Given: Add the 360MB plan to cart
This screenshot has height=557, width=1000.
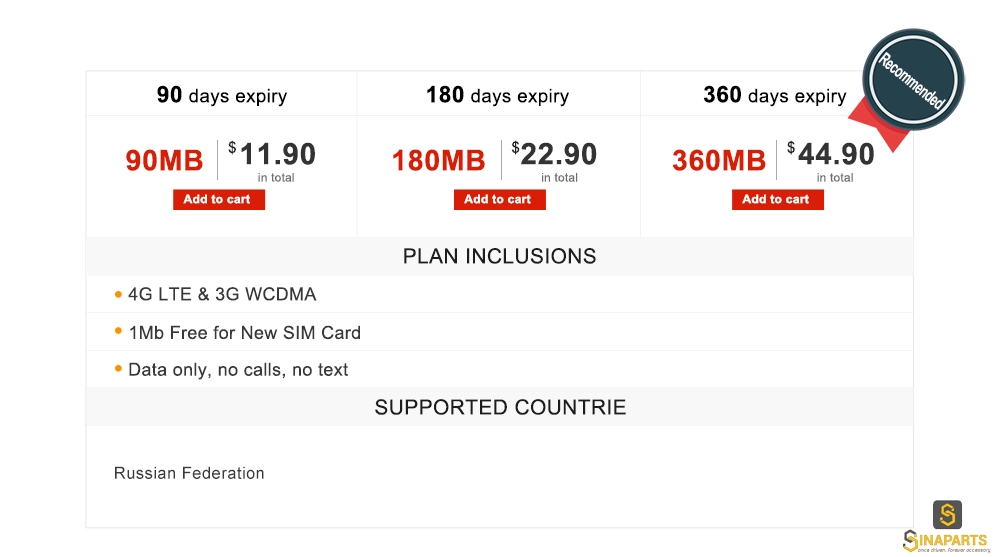Looking at the screenshot, I should 777,200.
